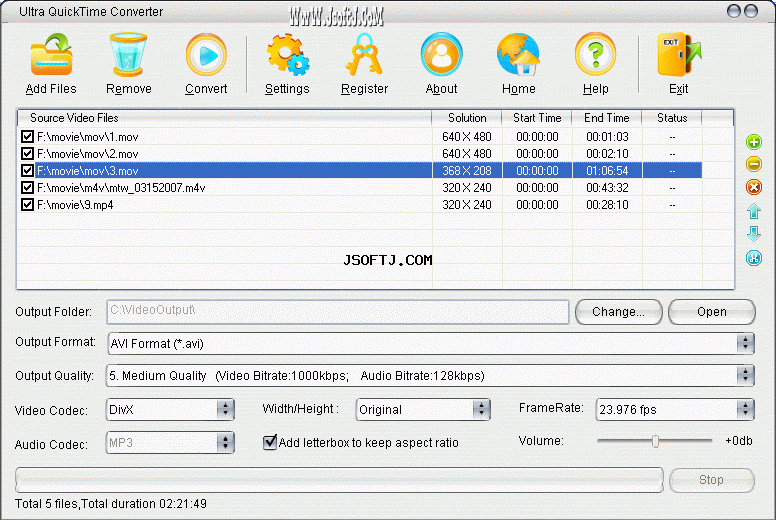
Task: Click the Solution column header
Action: click(x=467, y=118)
